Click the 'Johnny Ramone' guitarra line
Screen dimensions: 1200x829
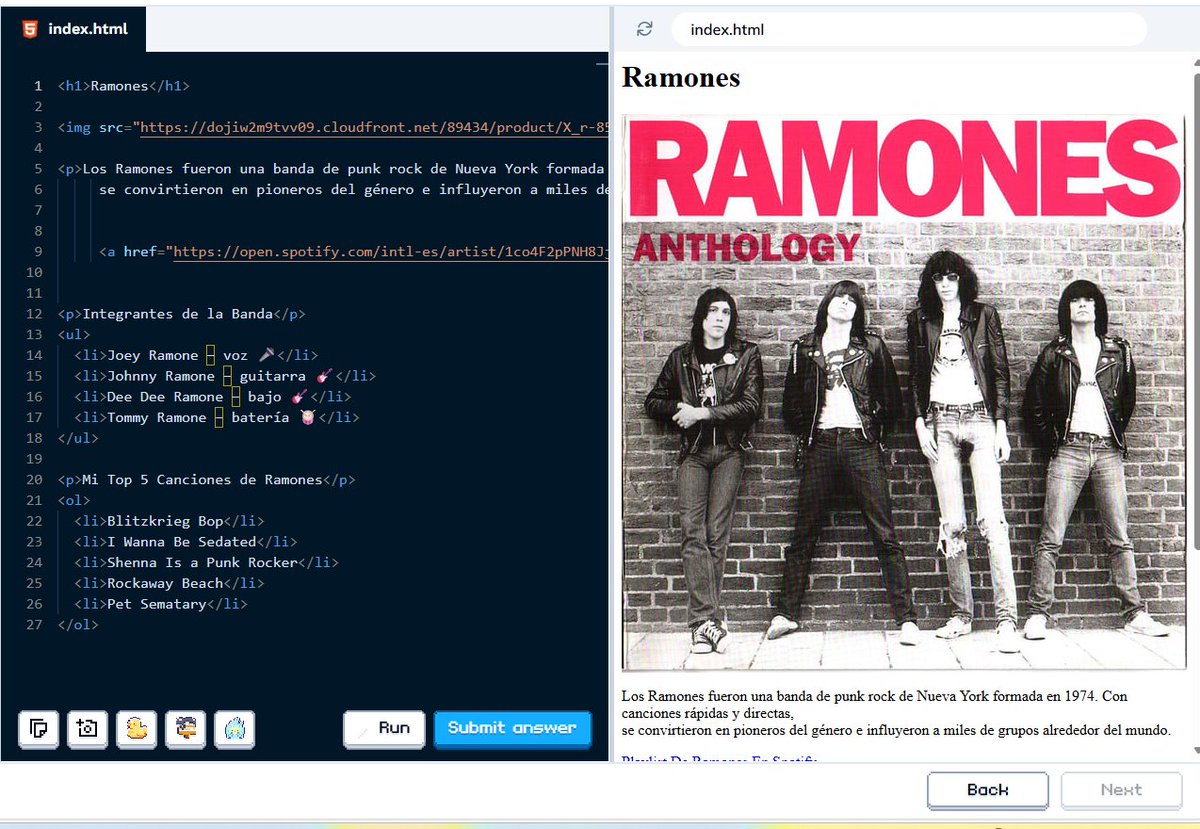tap(225, 376)
